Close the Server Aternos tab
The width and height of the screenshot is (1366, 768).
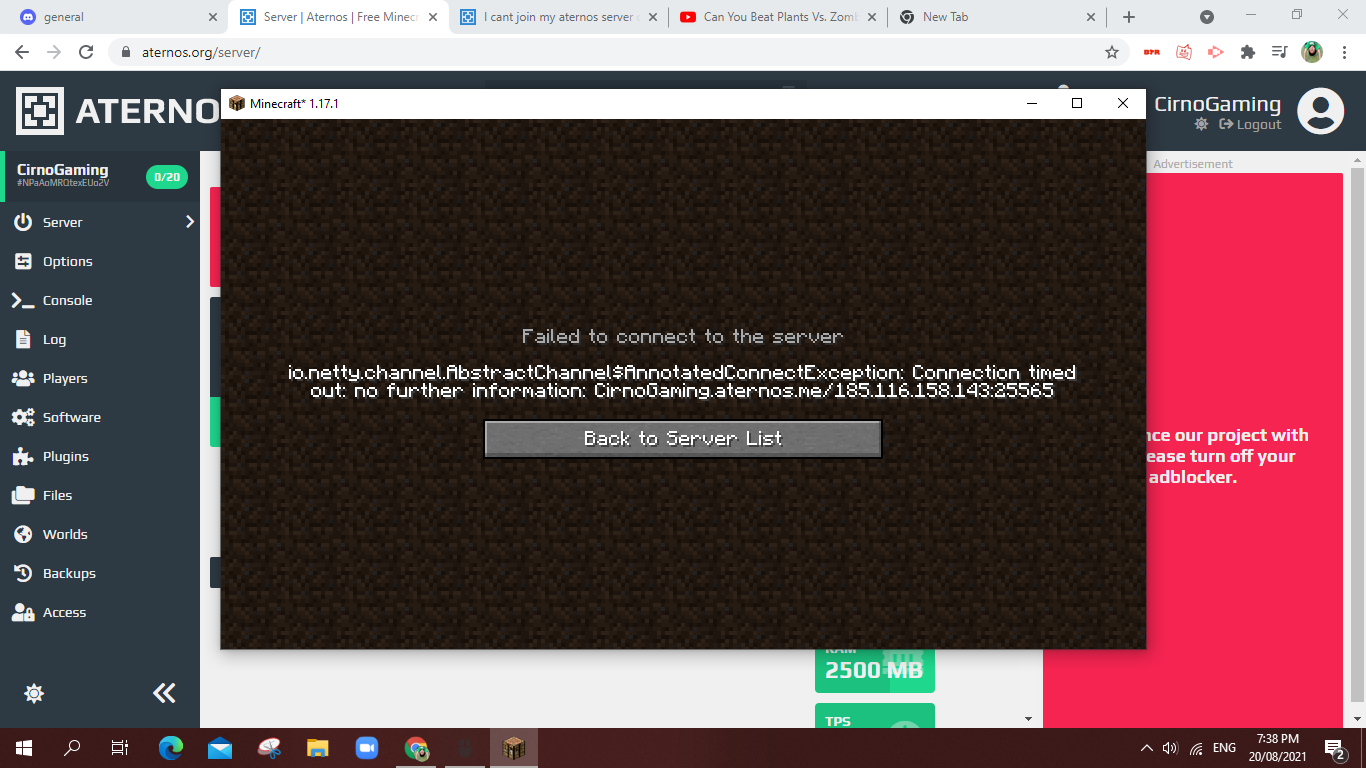pyautogui.click(x=432, y=17)
